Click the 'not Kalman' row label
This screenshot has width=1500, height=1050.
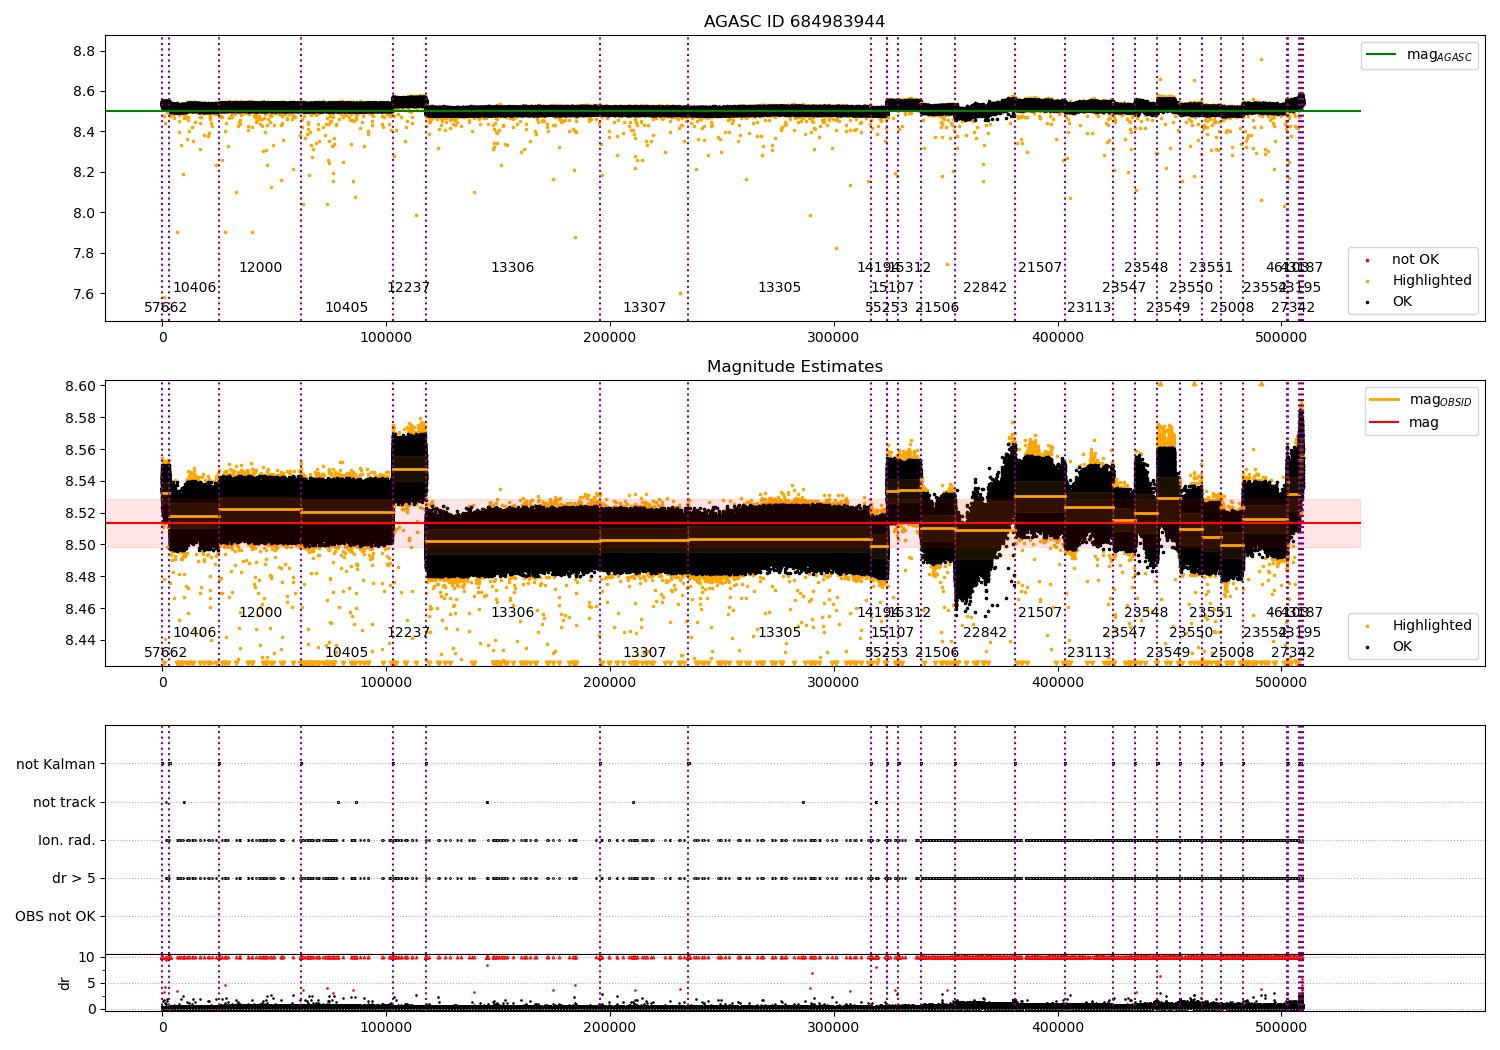pos(56,765)
